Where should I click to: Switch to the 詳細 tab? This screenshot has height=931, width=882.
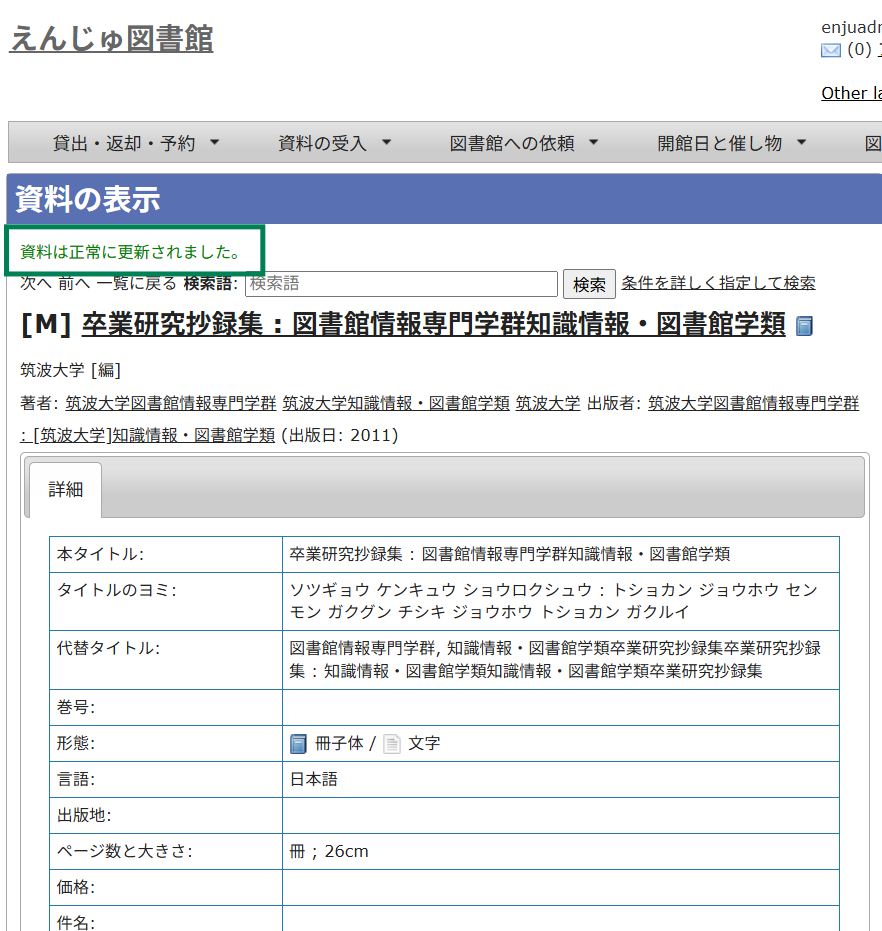pyautogui.click(x=66, y=489)
